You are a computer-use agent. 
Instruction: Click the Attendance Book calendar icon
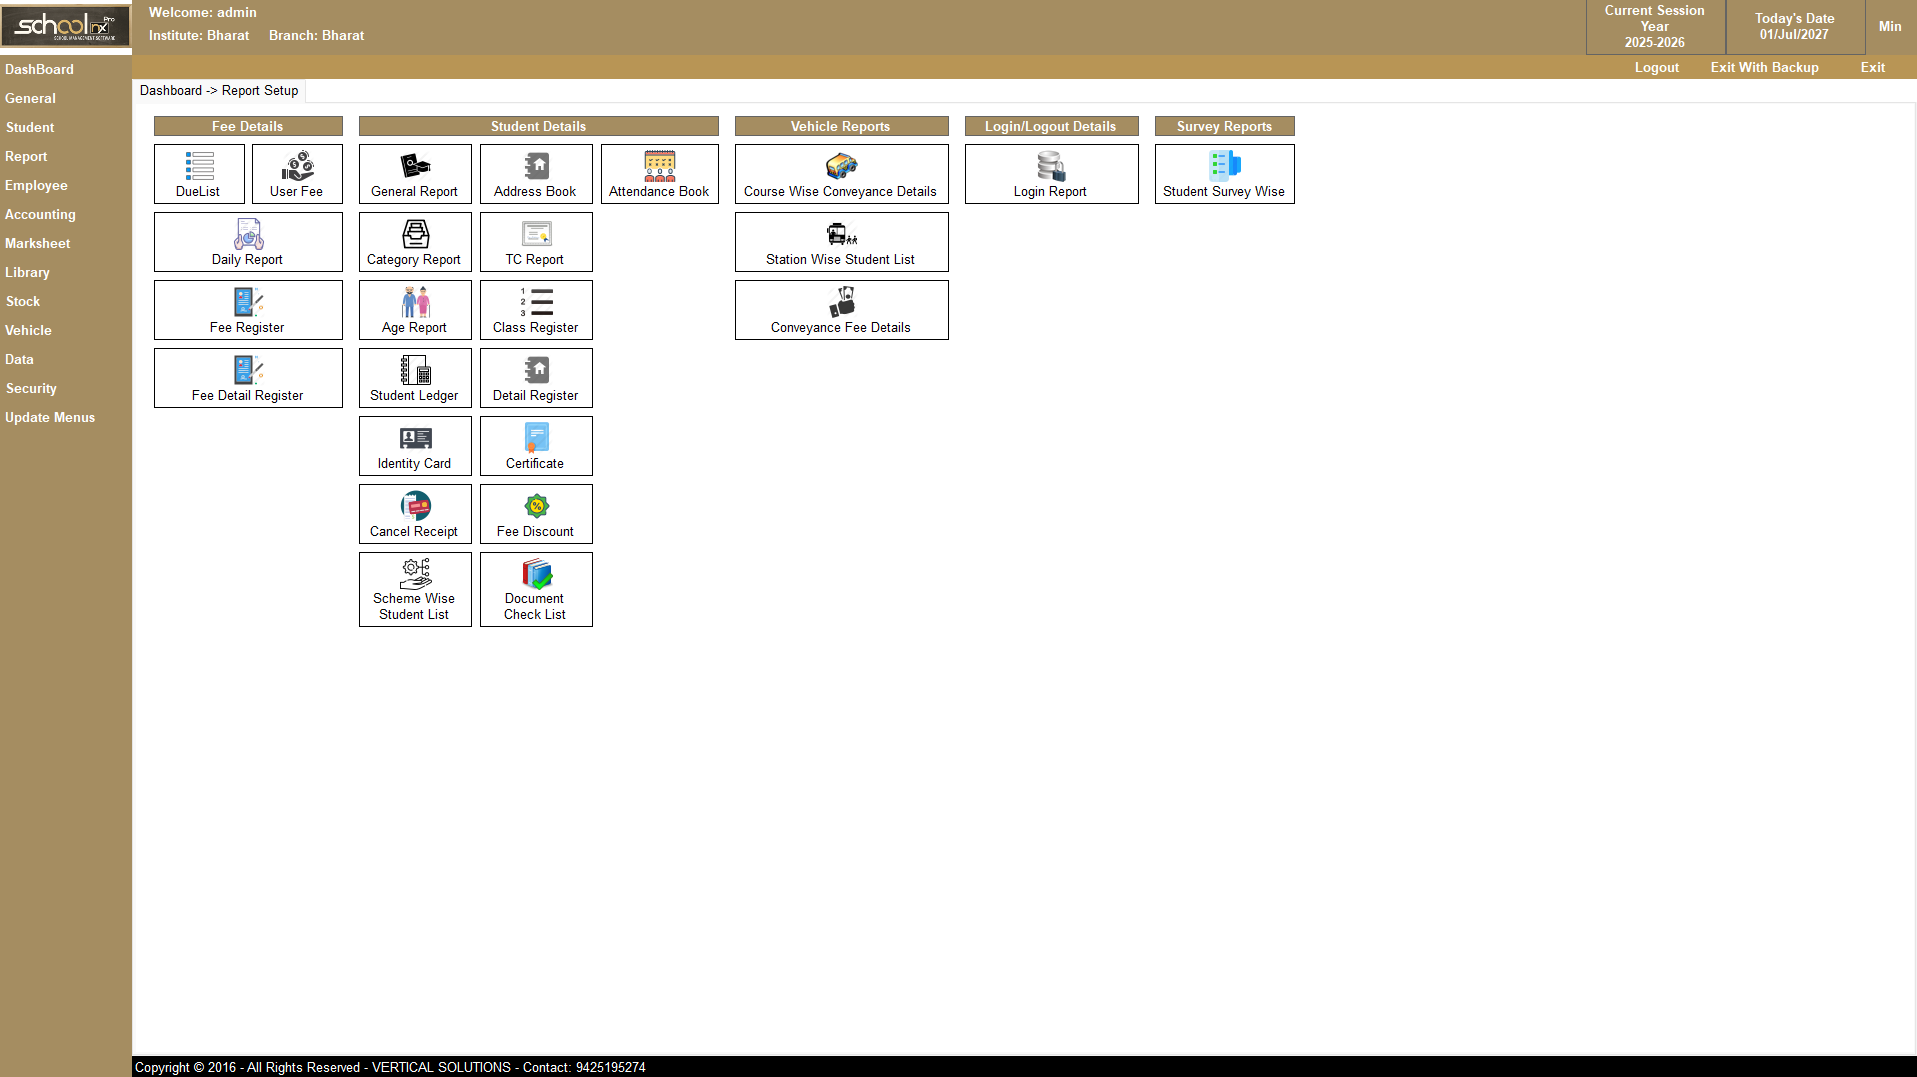click(660, 166)
